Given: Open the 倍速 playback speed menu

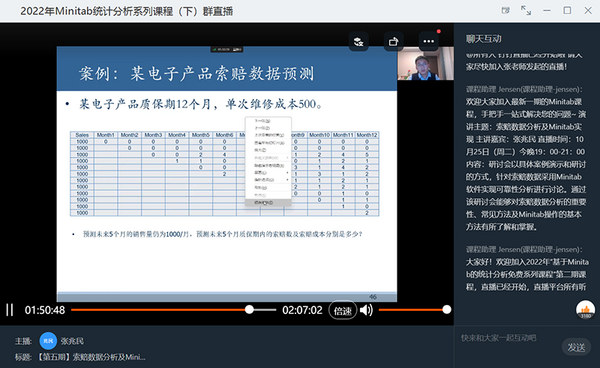Looking at the screenshot, I should pos(342,310).
